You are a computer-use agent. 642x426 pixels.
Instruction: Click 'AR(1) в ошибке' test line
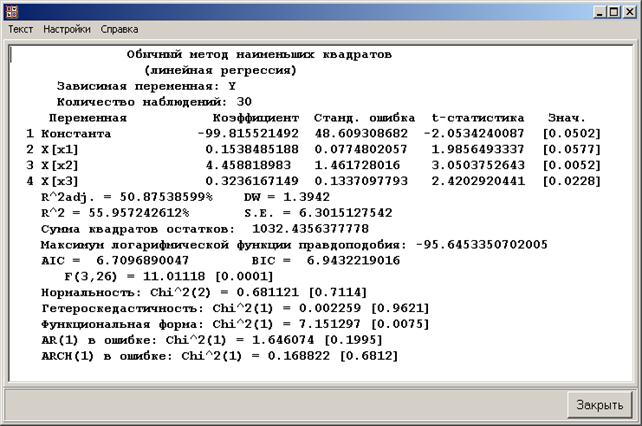[212, 340]
